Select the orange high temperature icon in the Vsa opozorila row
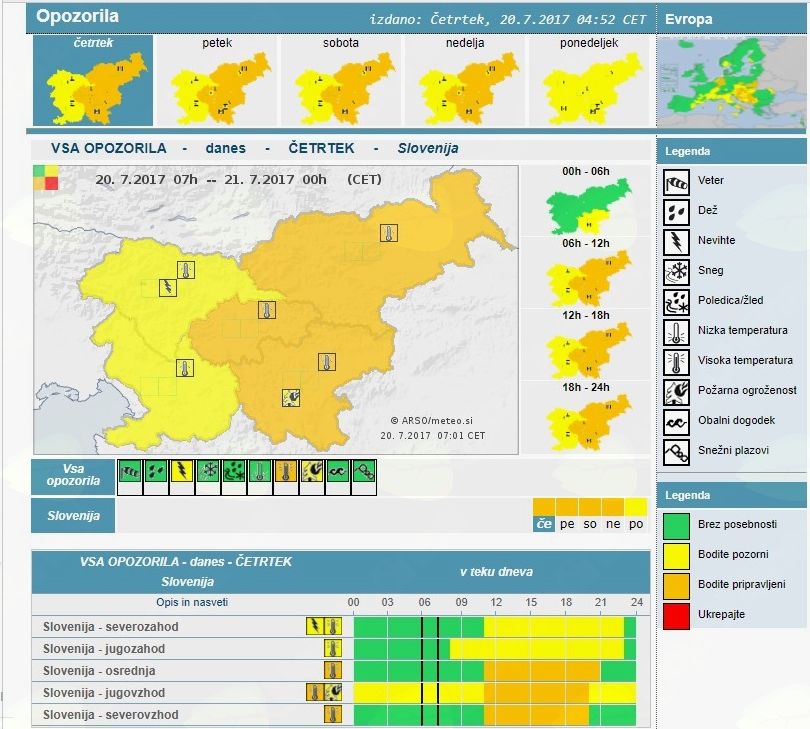The height and width of the screenshot is (729, 810). pos(286,470)
